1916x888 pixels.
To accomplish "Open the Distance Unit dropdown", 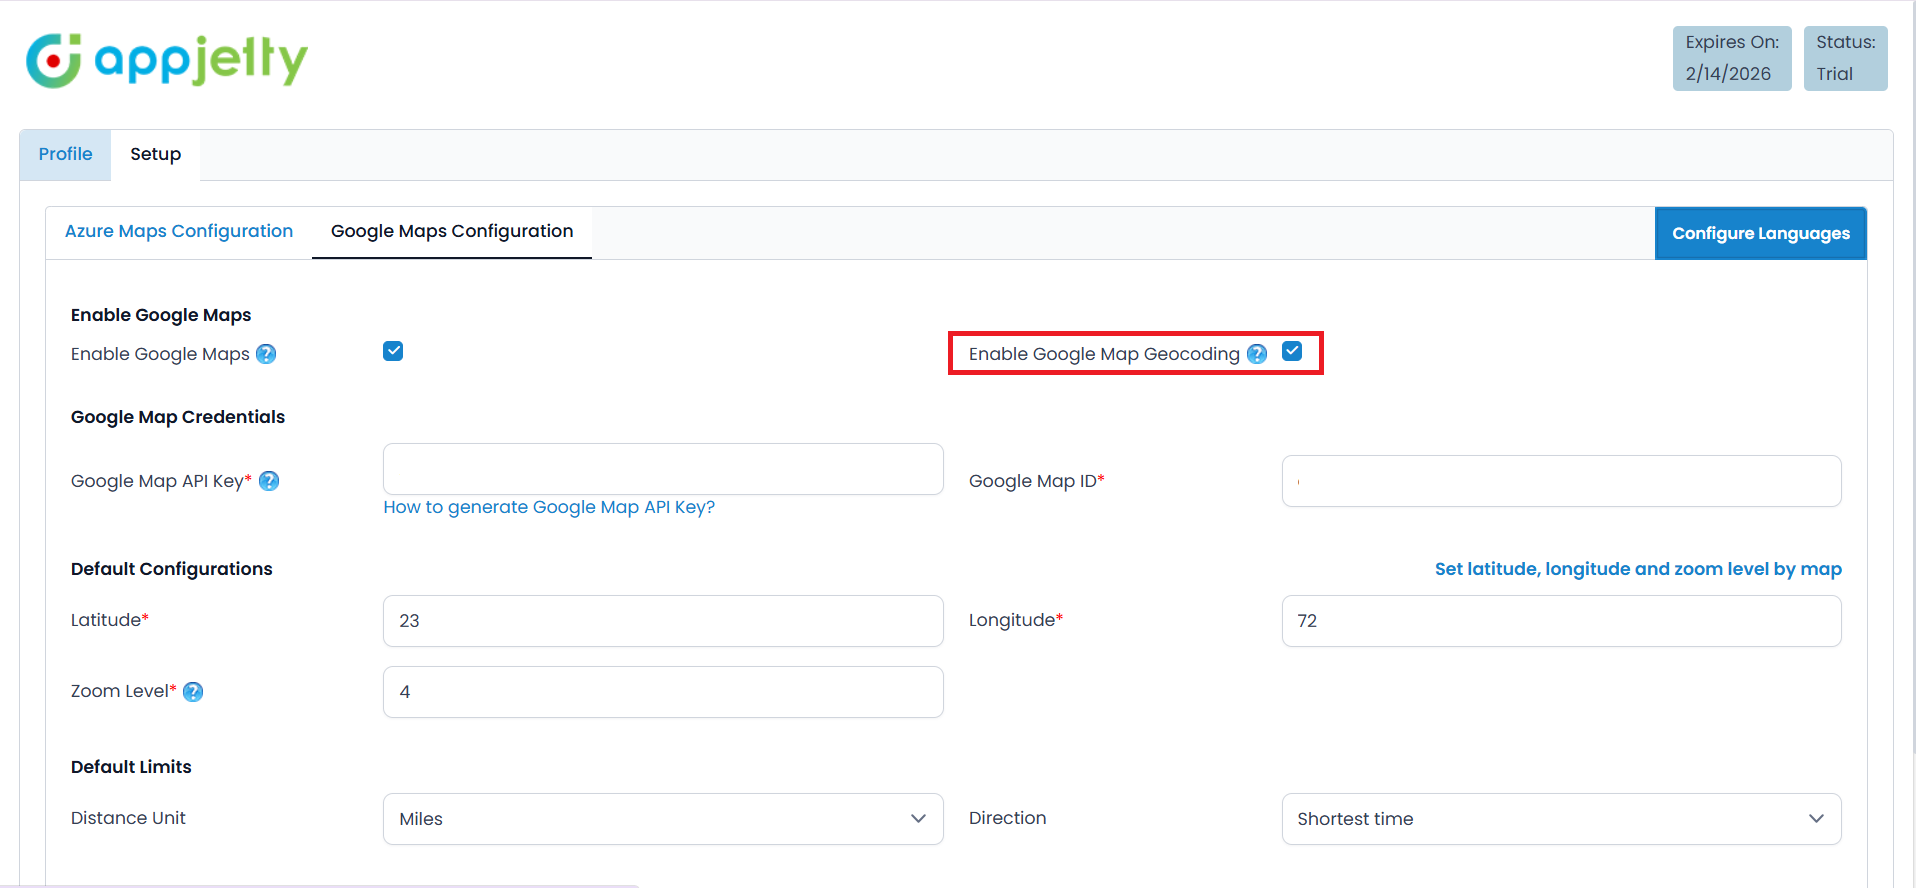I will pos(662,819).
